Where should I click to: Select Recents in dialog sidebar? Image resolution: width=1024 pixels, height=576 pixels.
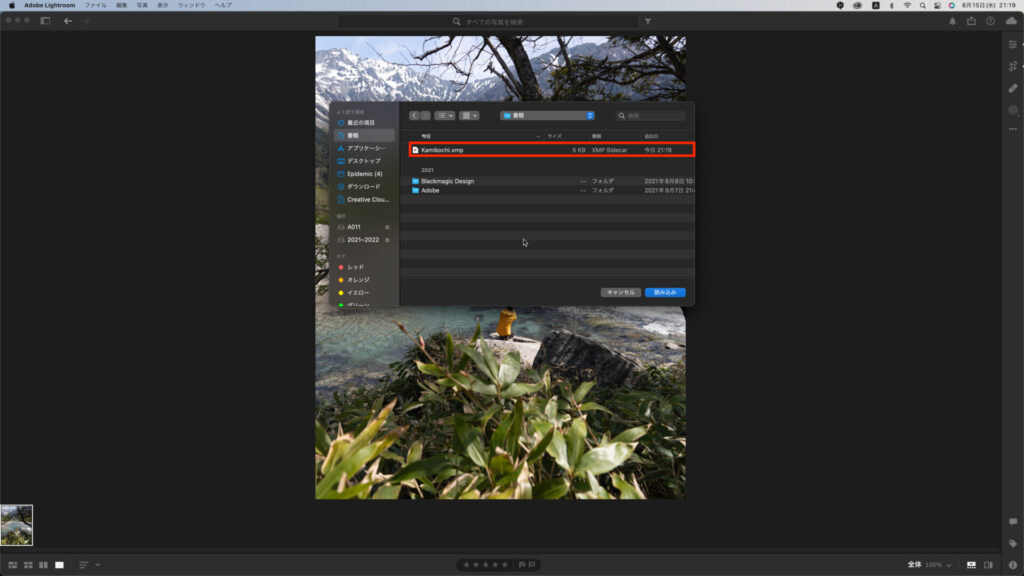coord(364,123)
